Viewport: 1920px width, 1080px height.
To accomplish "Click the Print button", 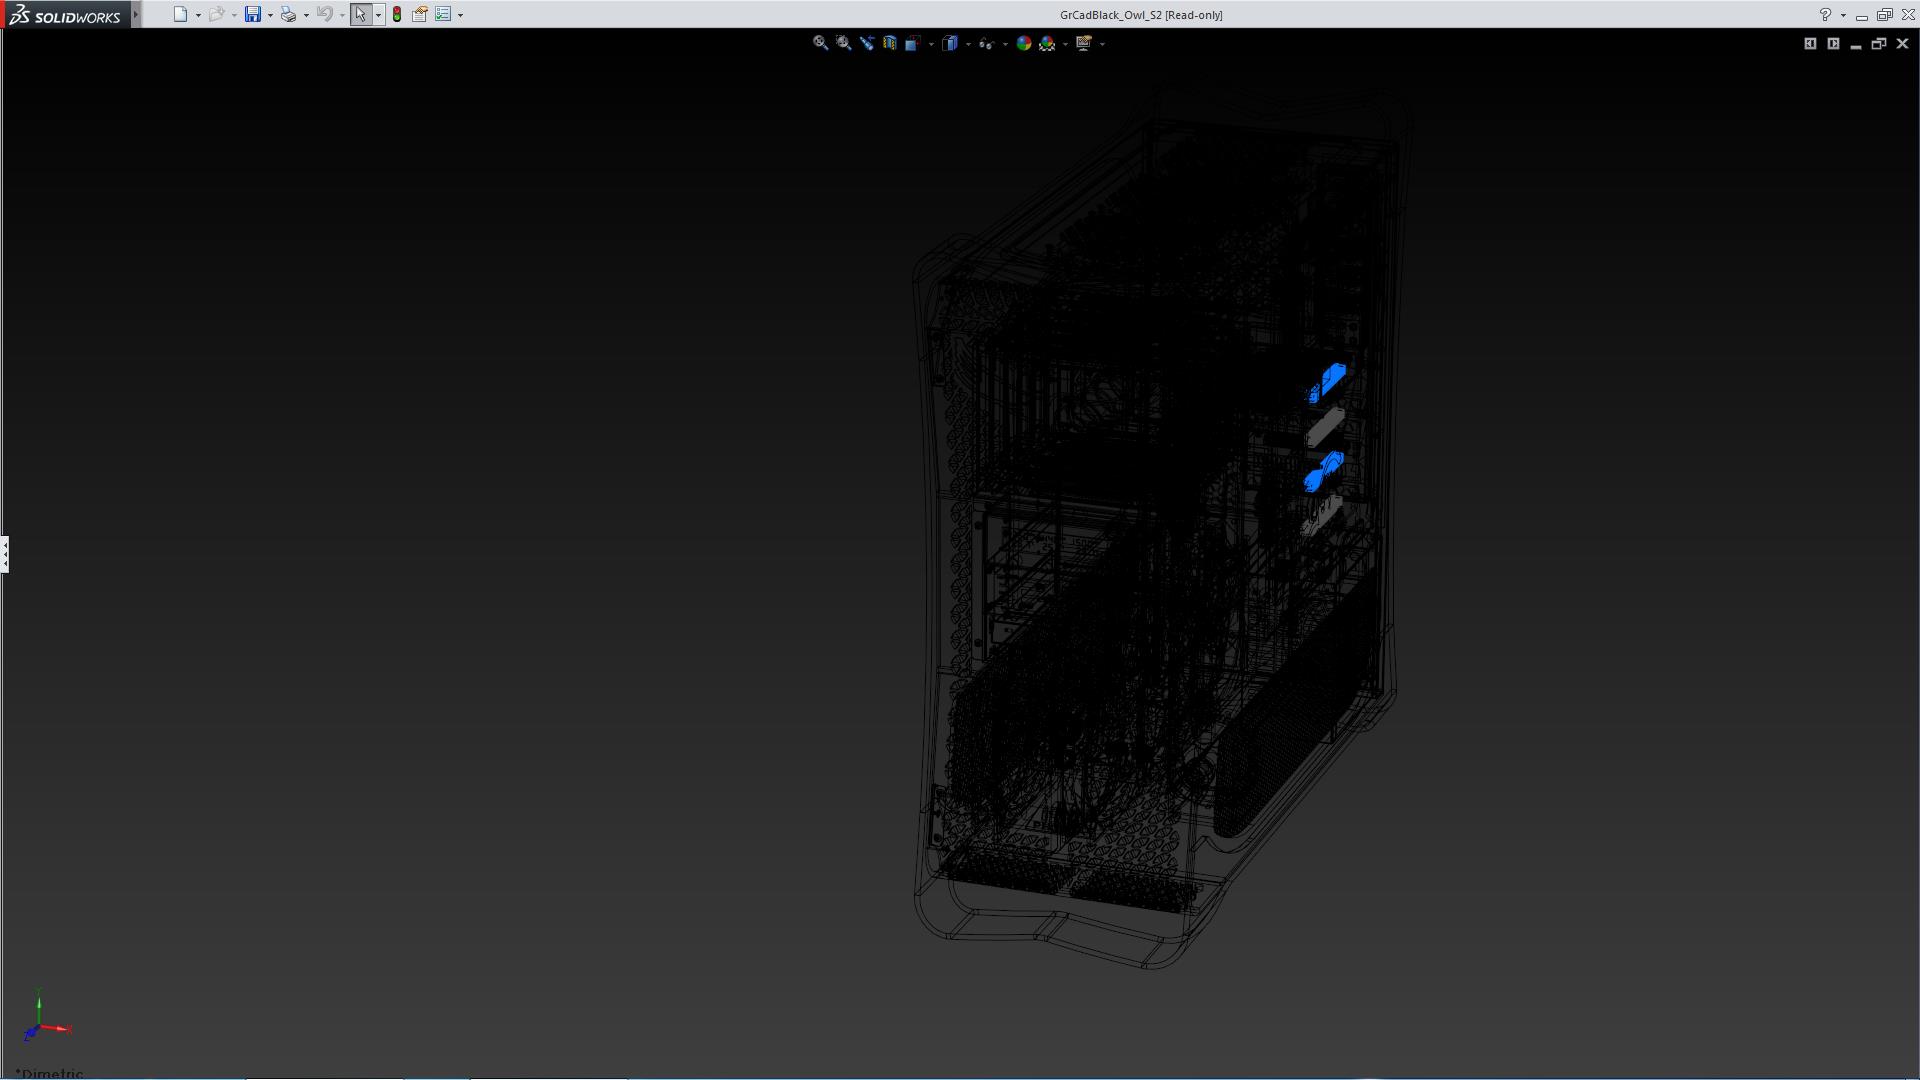I will pyautogui.click(x=288, y=14).
